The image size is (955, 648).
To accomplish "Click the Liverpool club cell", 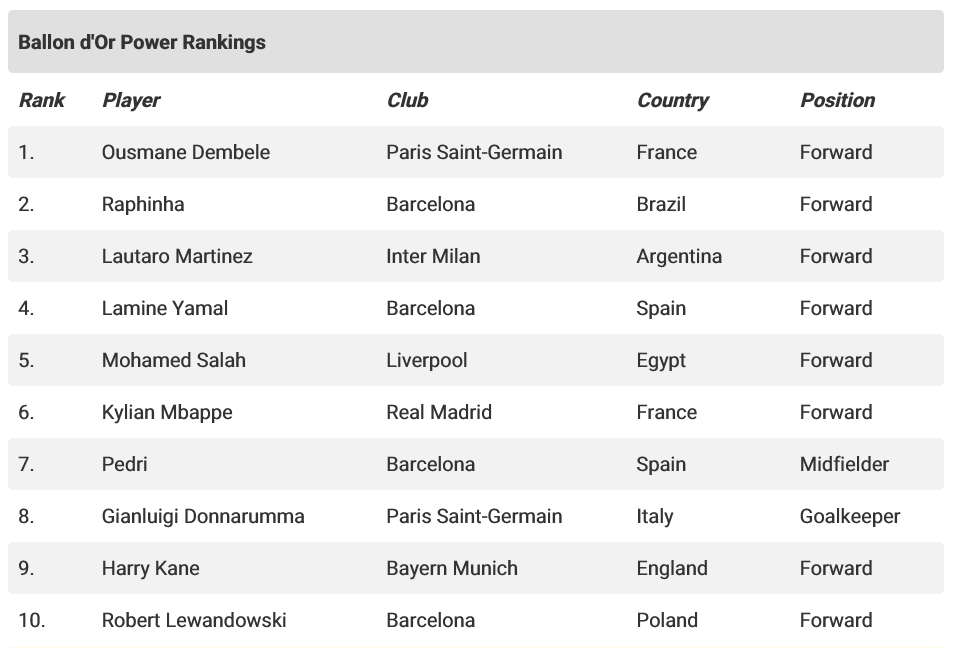I will pyautogui.click(x=427, y=360).
